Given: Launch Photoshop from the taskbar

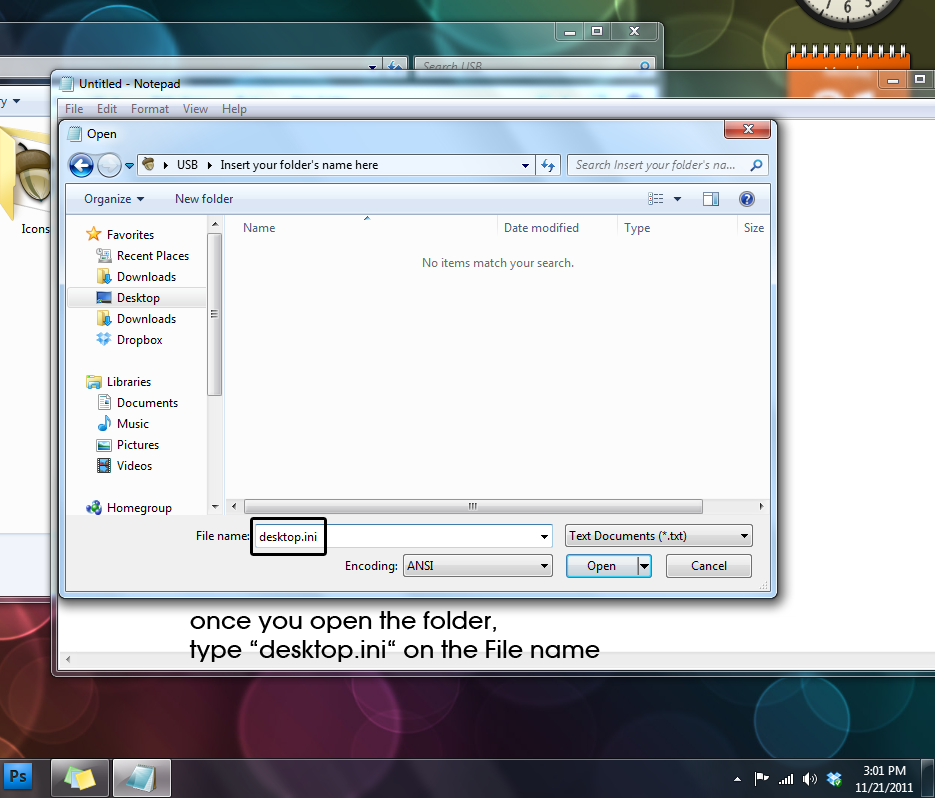Looking at the screenshot, I should point(18,776).
